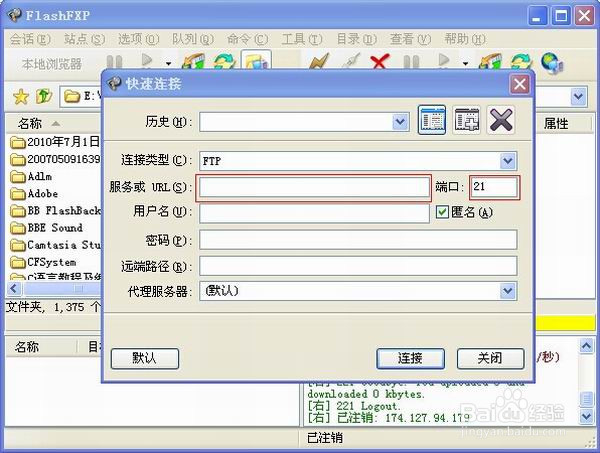The width and height of the screenshot is (600, 453).
Task: Click the right pane pause icon
Action: click(x=411, y=62)
